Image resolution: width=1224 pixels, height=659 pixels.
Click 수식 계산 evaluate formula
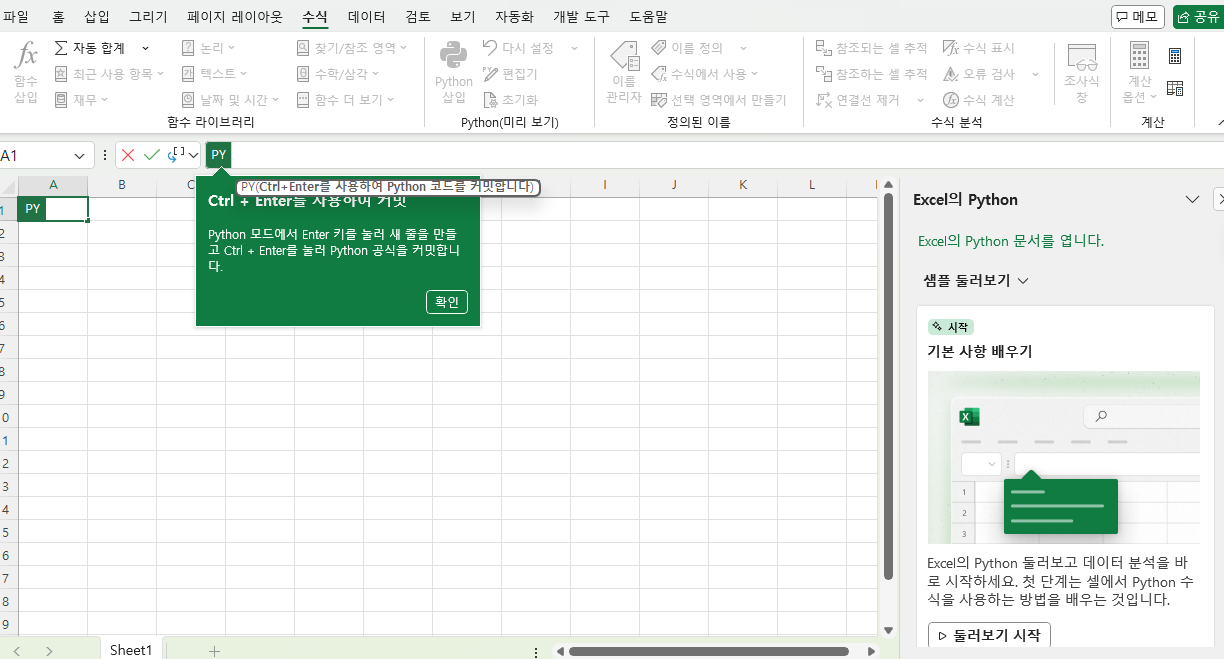[x=979, y=100]
